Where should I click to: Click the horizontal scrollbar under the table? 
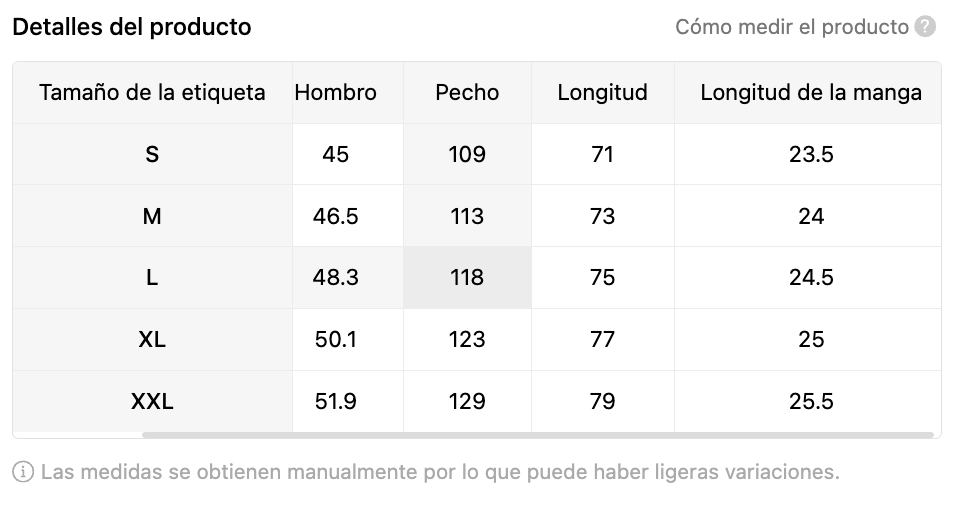[538, 435]
